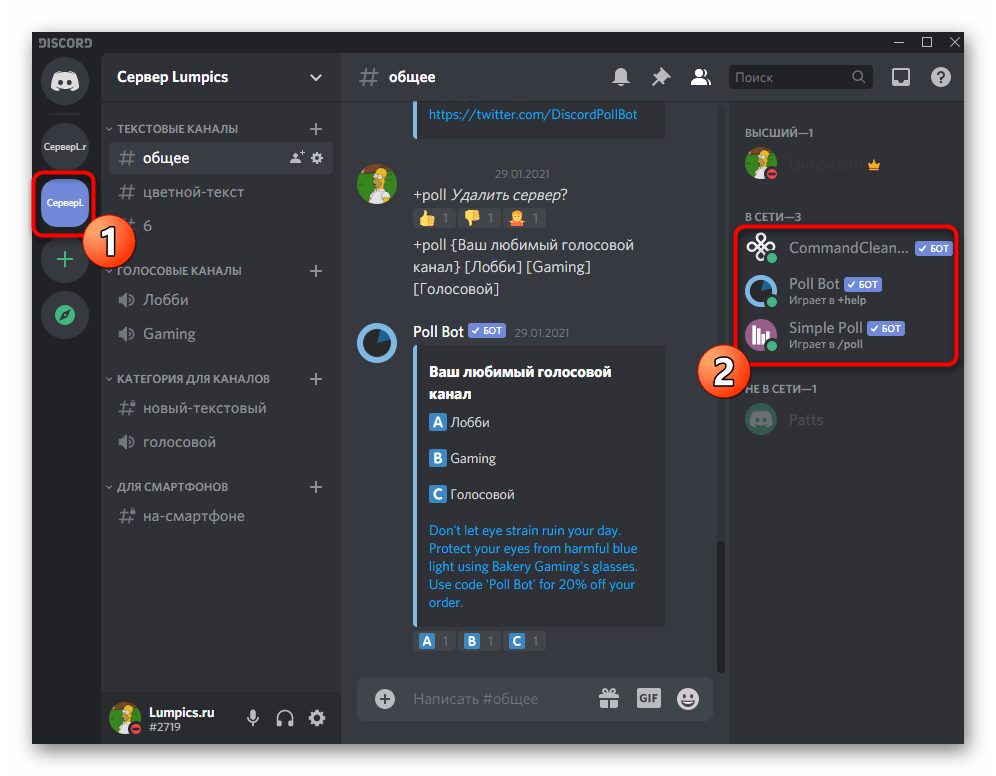Open the GIF picker
Screen dimensions: 996x776
[649, 699]
